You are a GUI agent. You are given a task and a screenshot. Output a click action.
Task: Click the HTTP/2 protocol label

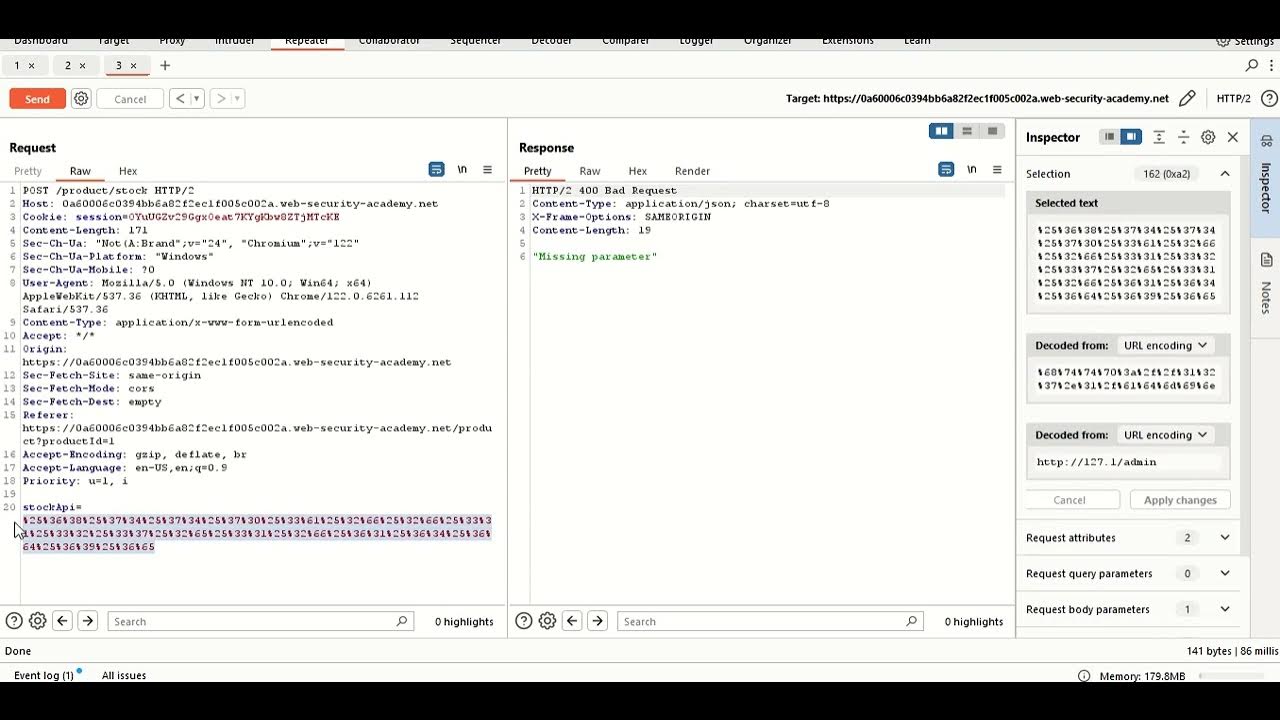(1234, 99)
